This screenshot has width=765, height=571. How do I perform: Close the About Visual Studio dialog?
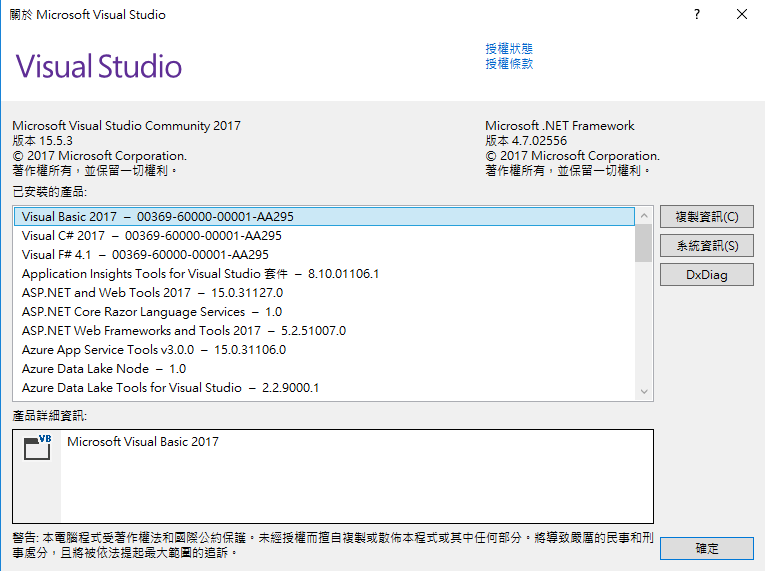point(742,15)
